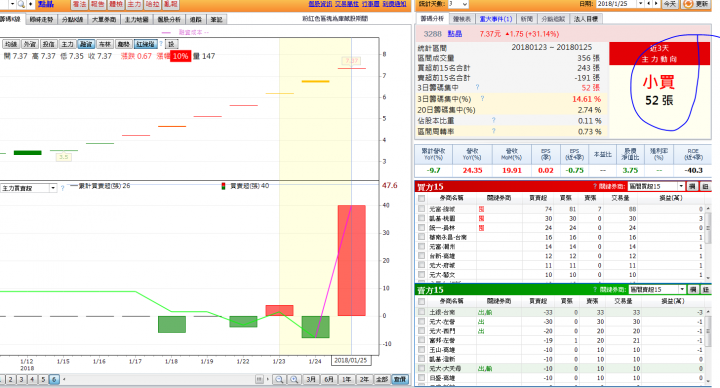
Task: Click the chart horizontal scrollbar grip
Action: pos(259,379)
